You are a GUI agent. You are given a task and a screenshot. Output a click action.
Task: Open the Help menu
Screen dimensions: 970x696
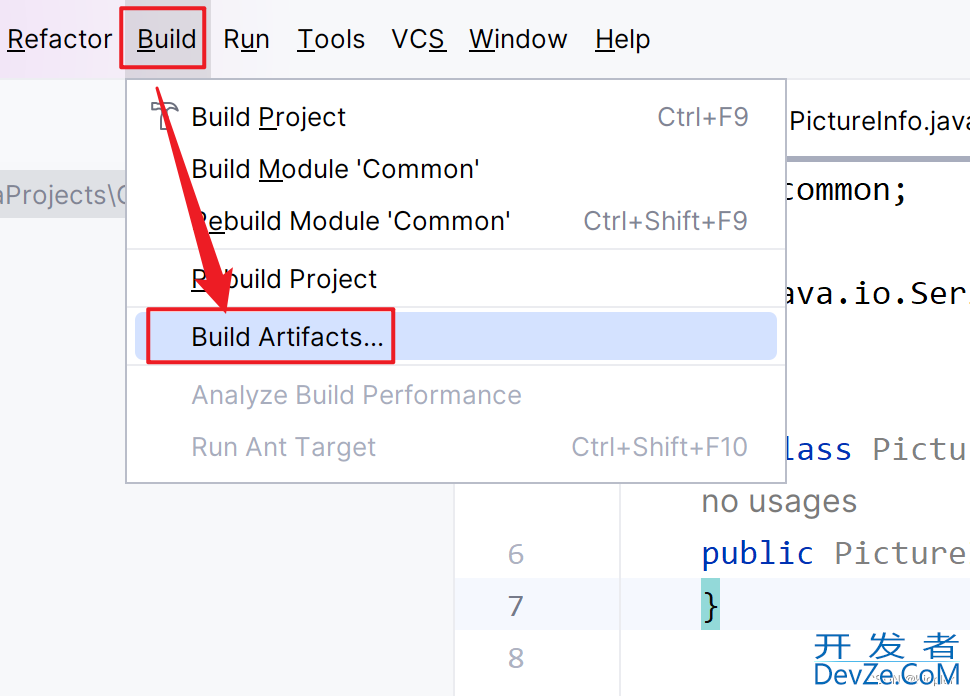(622, 39)
